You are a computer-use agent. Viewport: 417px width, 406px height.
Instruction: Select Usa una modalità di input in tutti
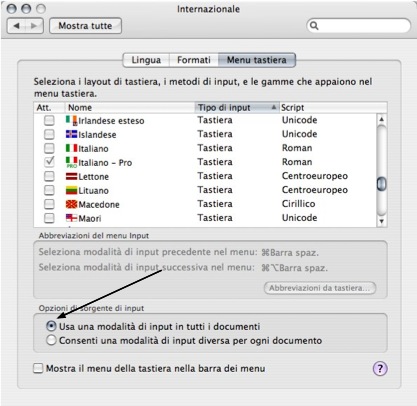click(51, 326)
